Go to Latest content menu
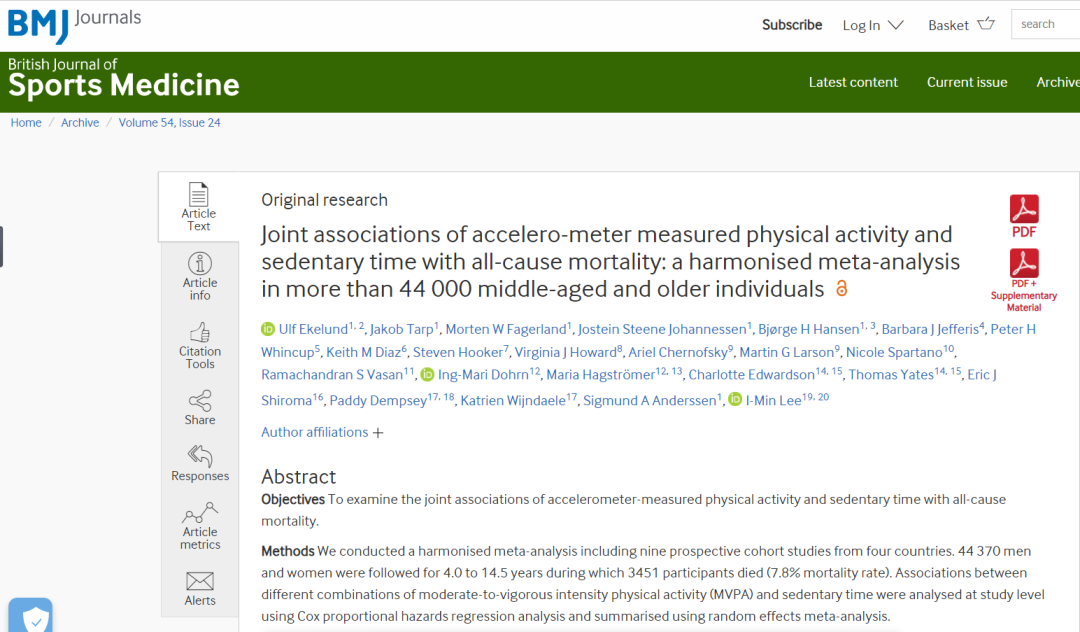1080x632 pixels. pos(853,82)
